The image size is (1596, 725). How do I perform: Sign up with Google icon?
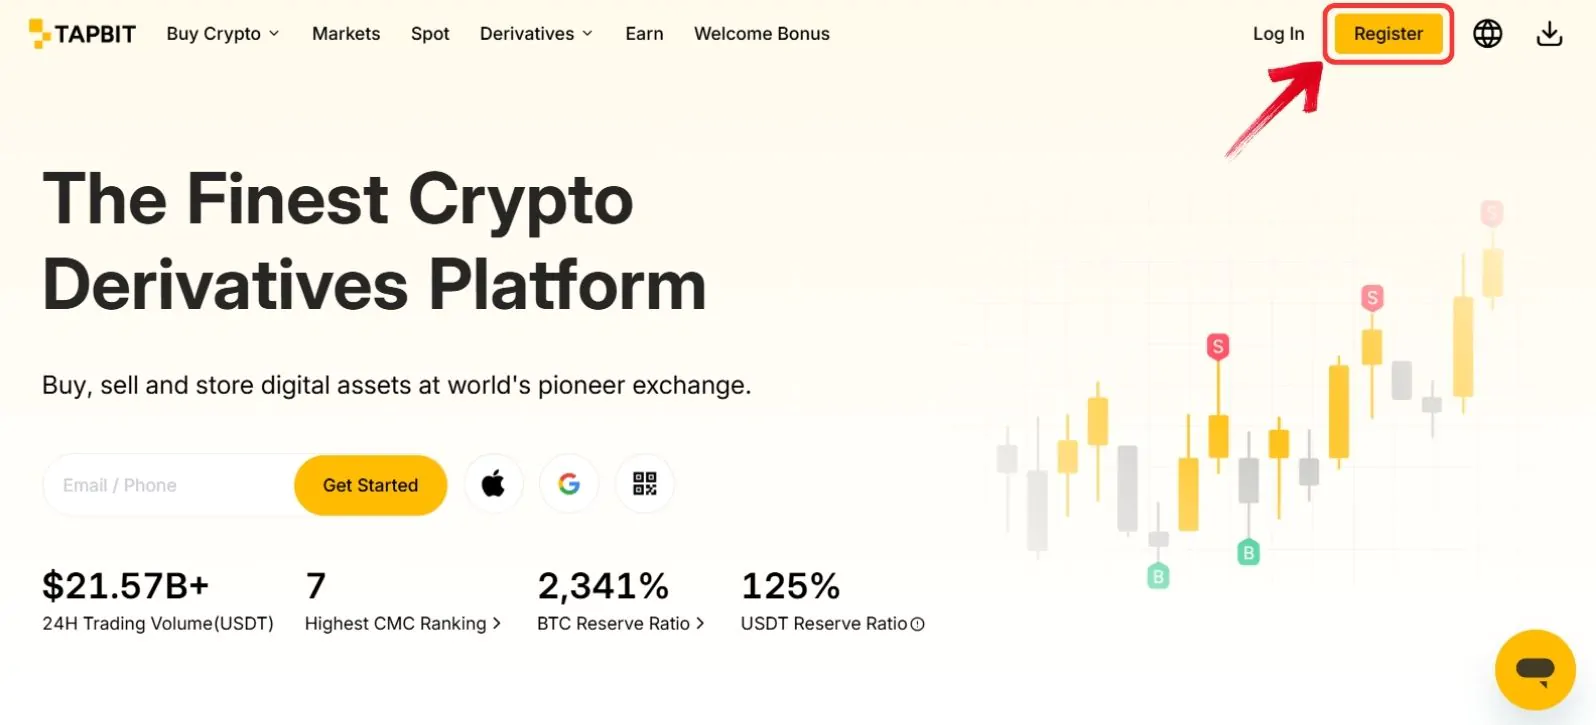coord(569,485)
